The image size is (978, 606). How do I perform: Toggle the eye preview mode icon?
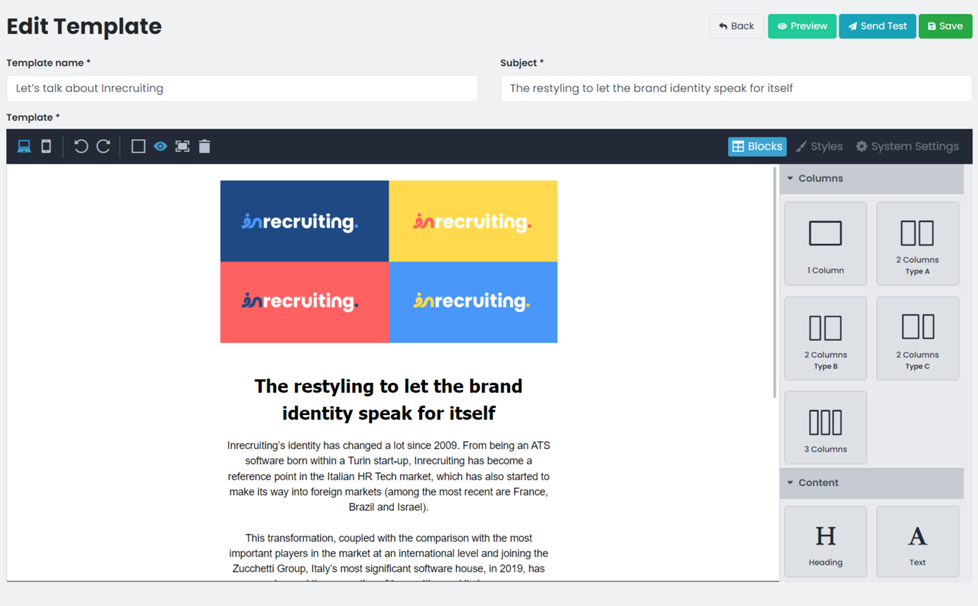[160, 147]
